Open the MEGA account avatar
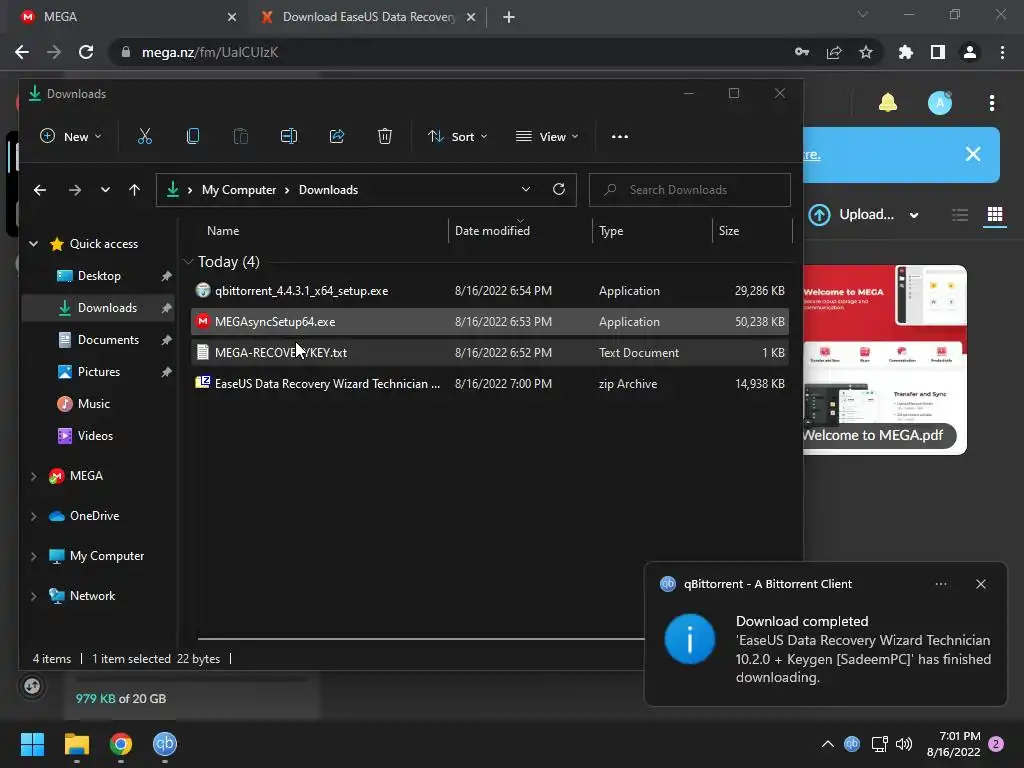 click(x=940, y=103)
